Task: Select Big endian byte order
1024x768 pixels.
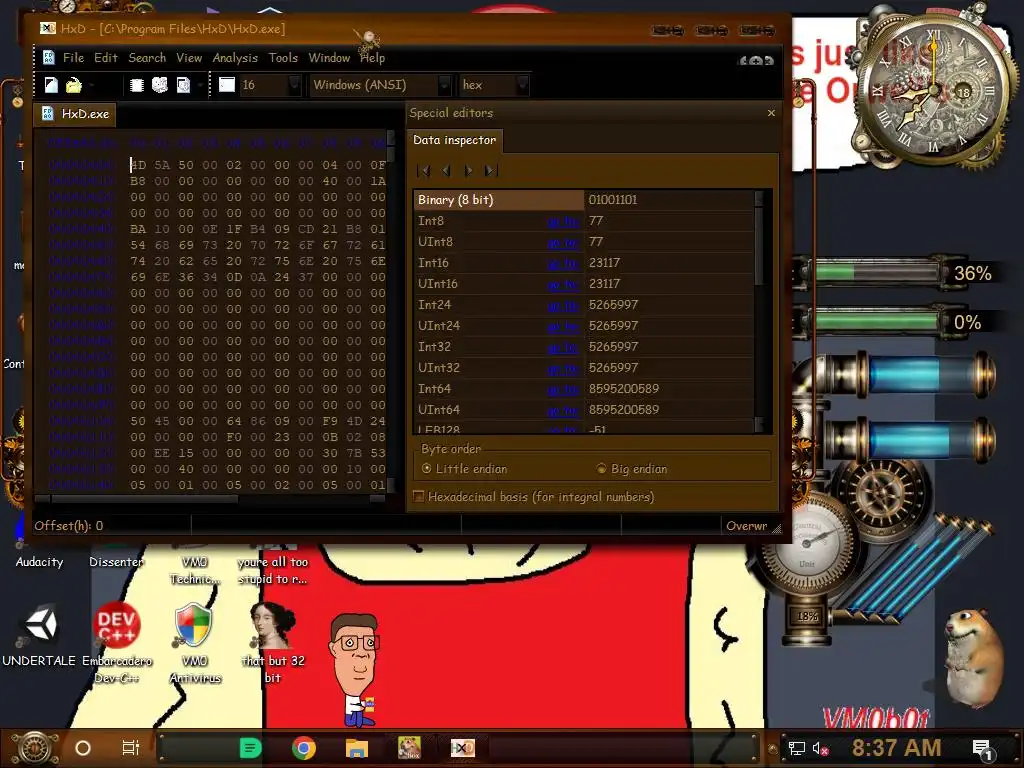Action: 632,469
